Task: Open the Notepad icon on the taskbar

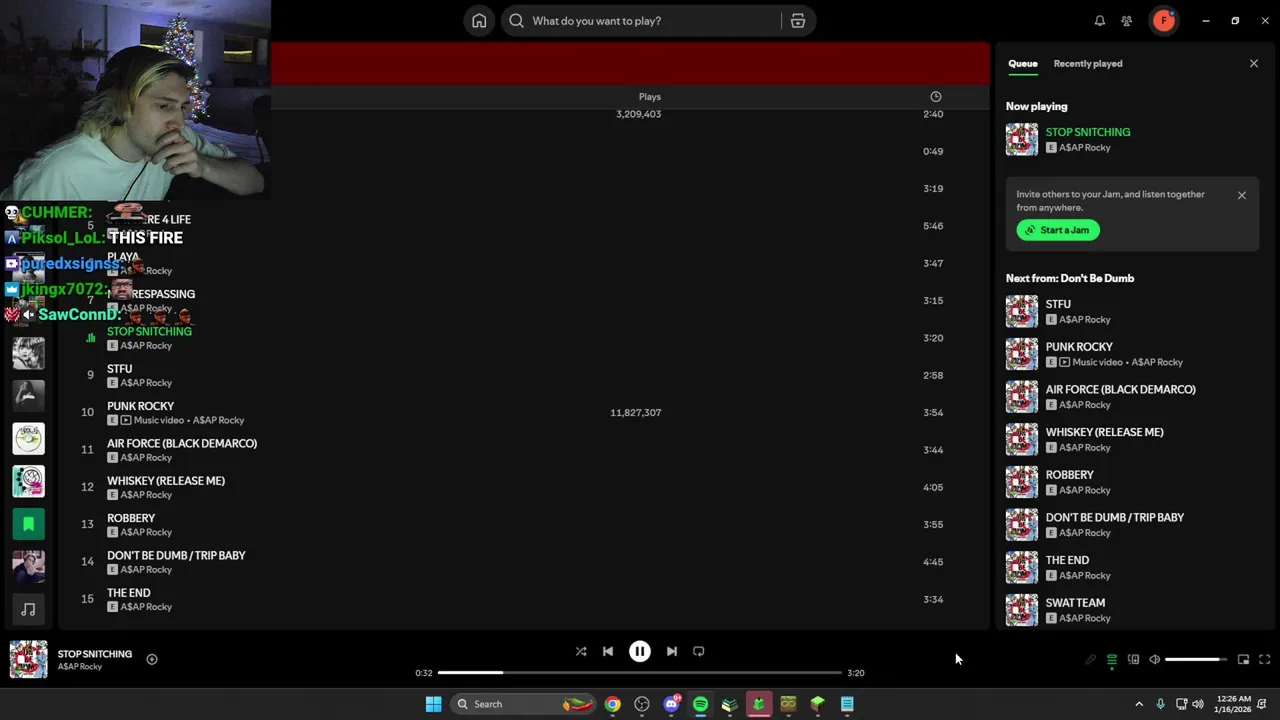Action: [x=847, y=704]
